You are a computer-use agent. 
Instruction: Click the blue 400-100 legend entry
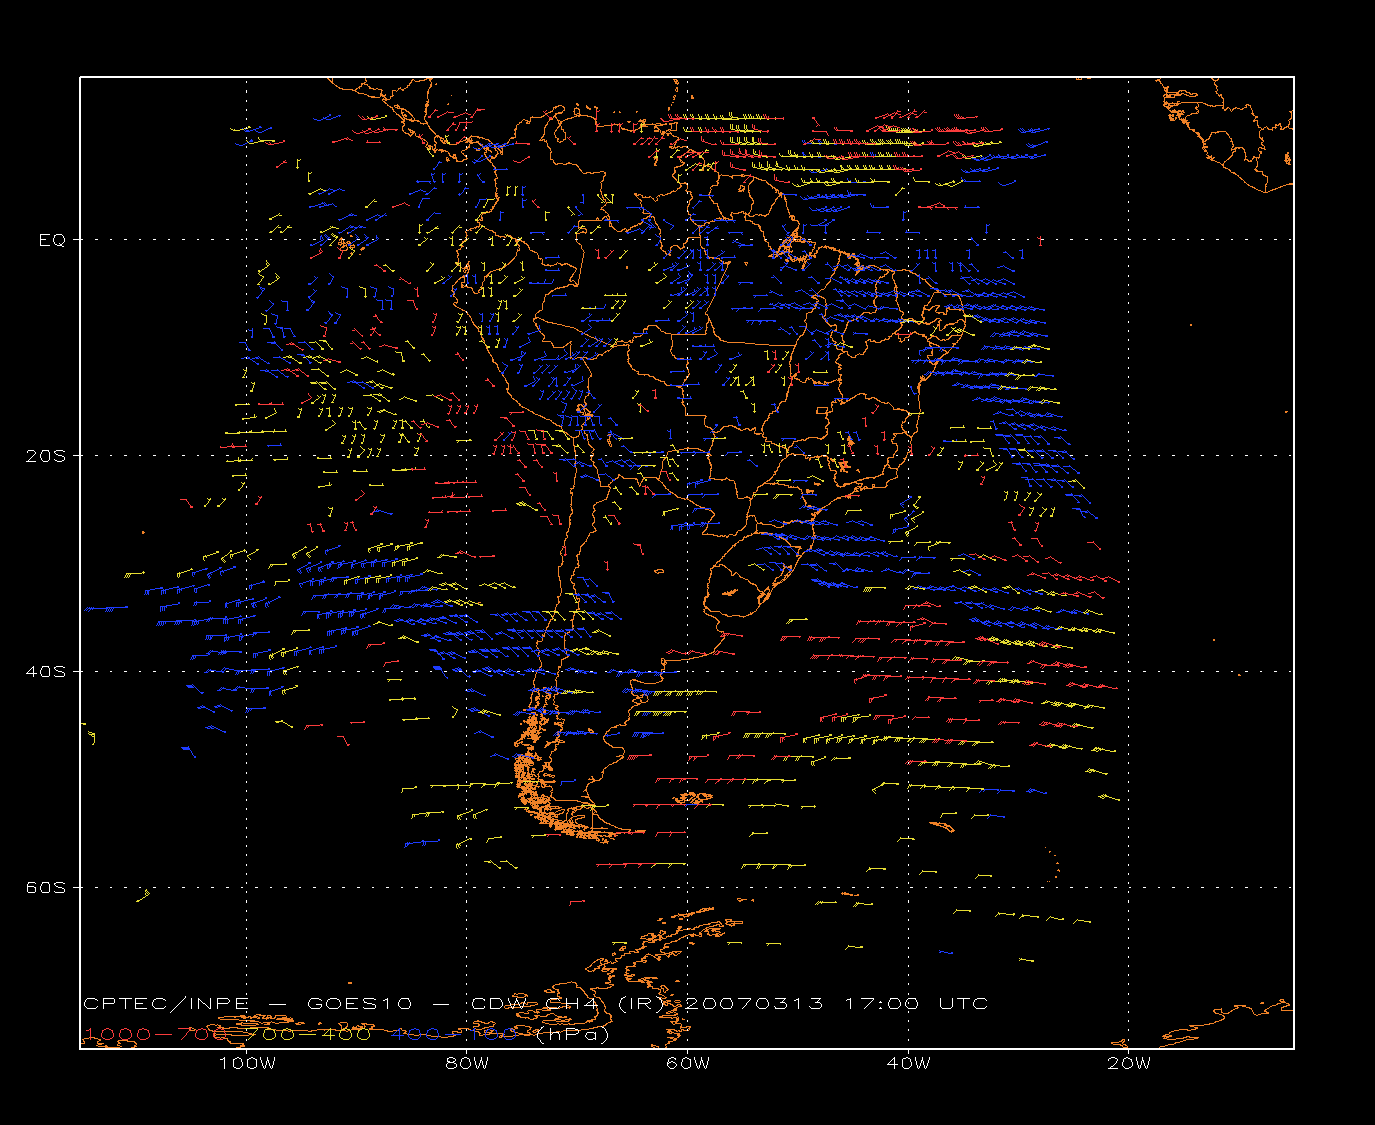pyautogui.click(x=455, y=1034)
